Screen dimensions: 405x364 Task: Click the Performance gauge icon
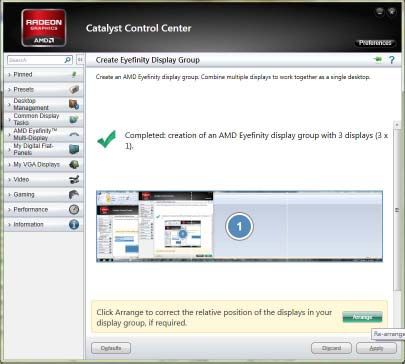[x=74, y=209]
